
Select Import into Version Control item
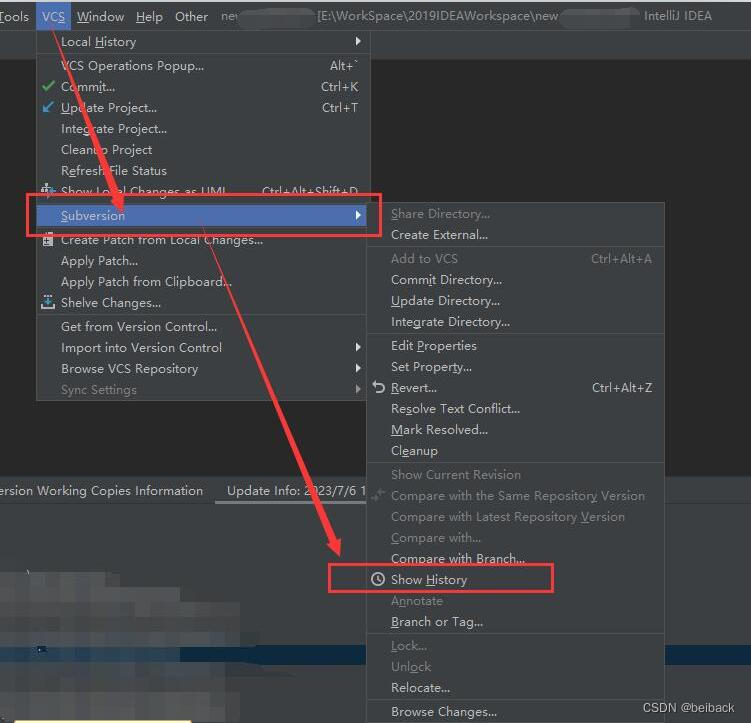click(x=201, y=348)
